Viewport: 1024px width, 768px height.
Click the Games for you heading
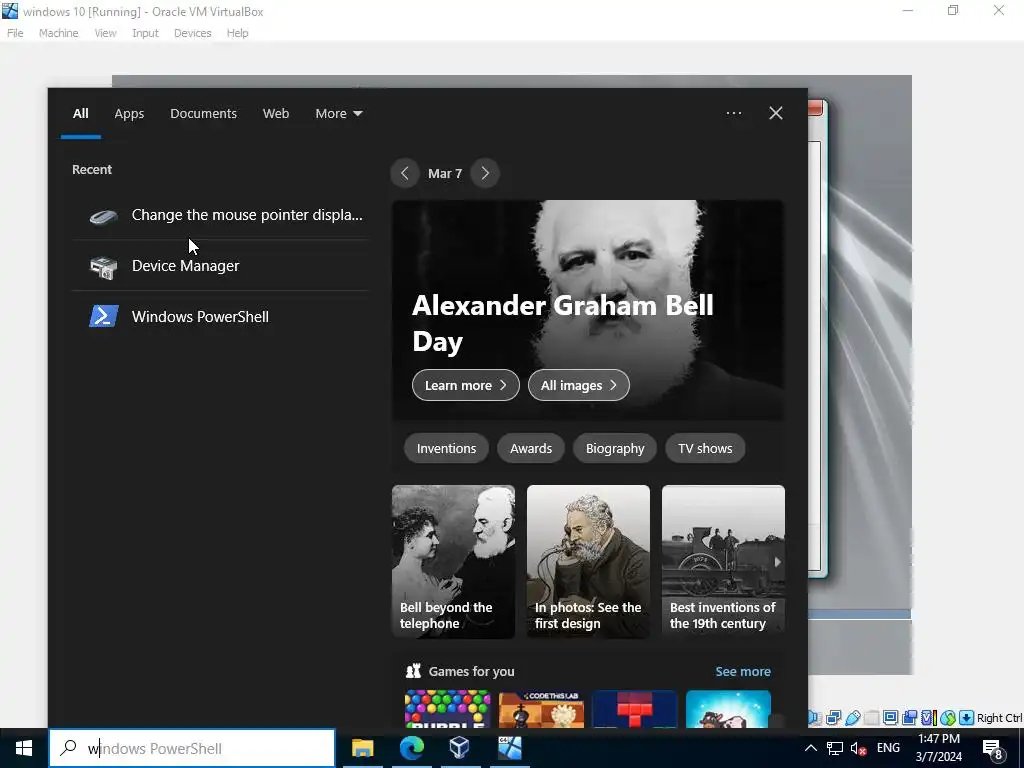point(472,671)
